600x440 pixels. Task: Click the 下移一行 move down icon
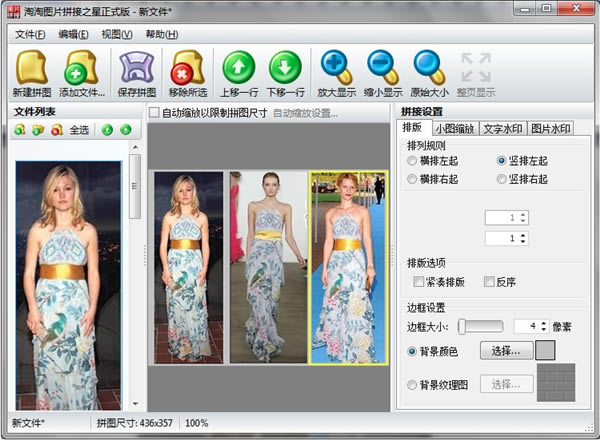(x=284, y=66)
